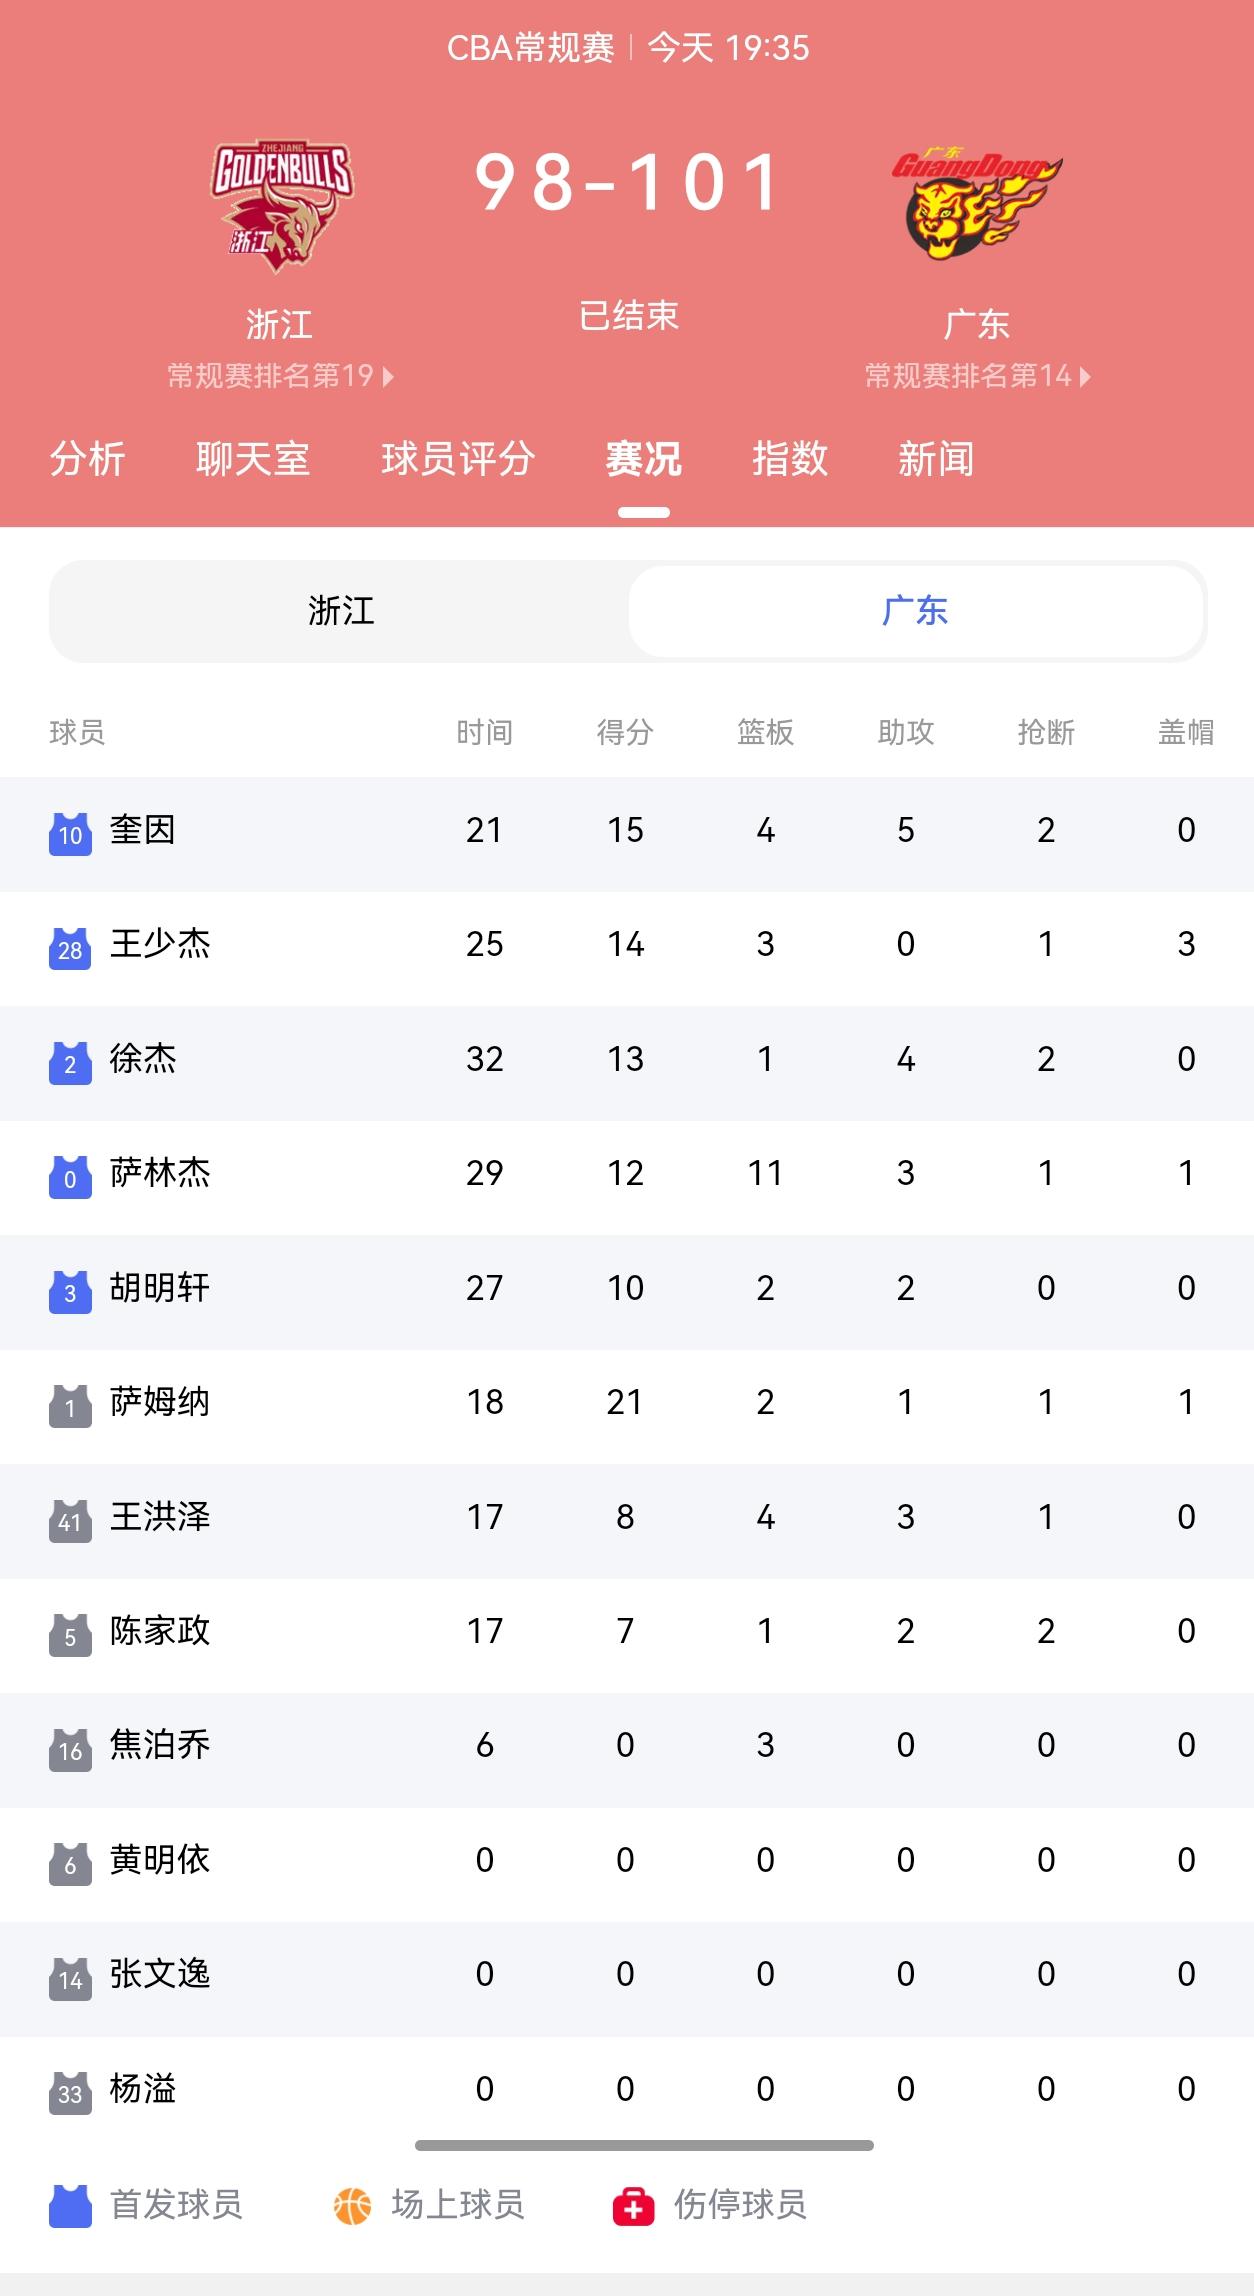The height and width of the screenshot is (2296, 1254).
Task: Expand 广东's 常规赛排名第14 arrow
Action: 1086,377
